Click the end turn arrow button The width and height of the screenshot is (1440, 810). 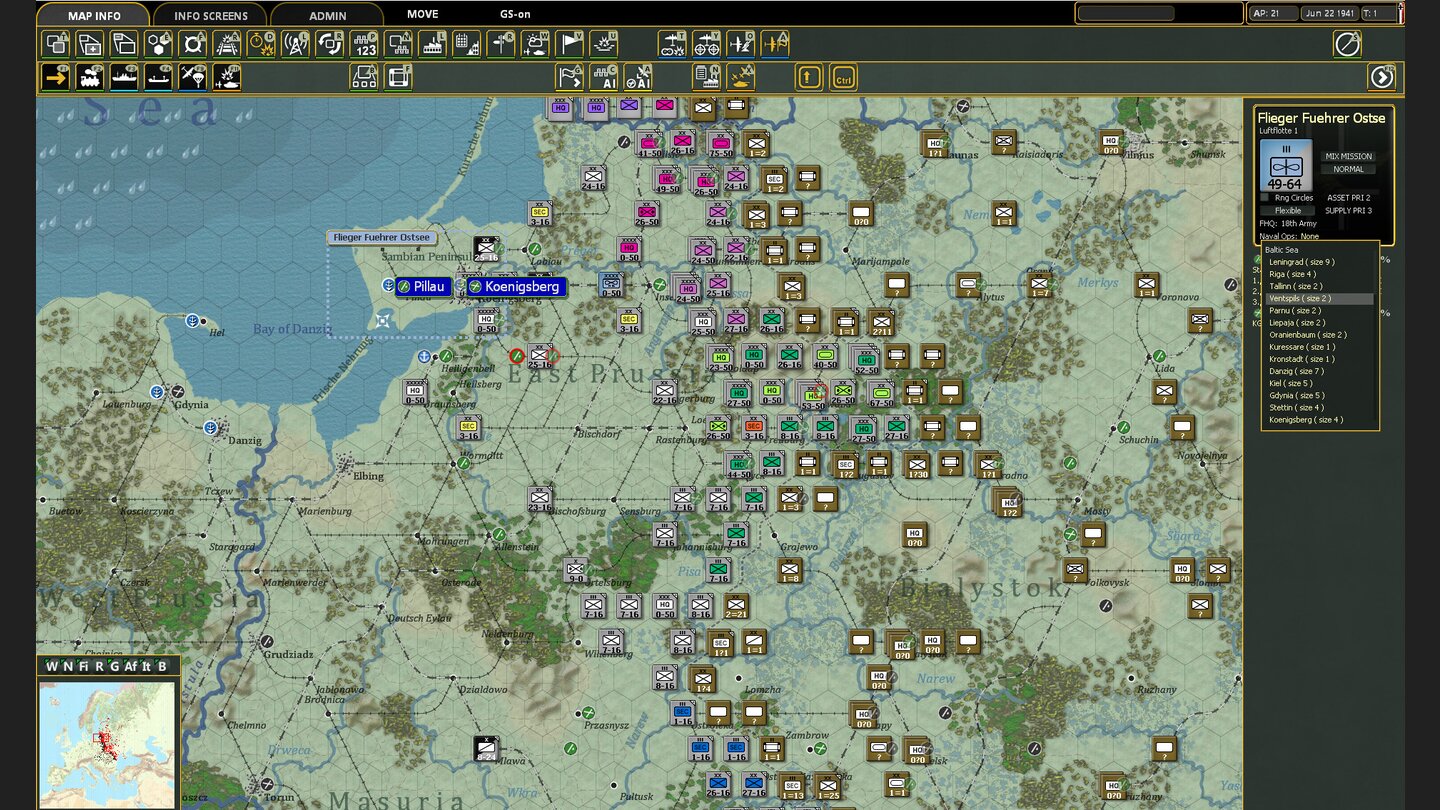point(1381,77)
